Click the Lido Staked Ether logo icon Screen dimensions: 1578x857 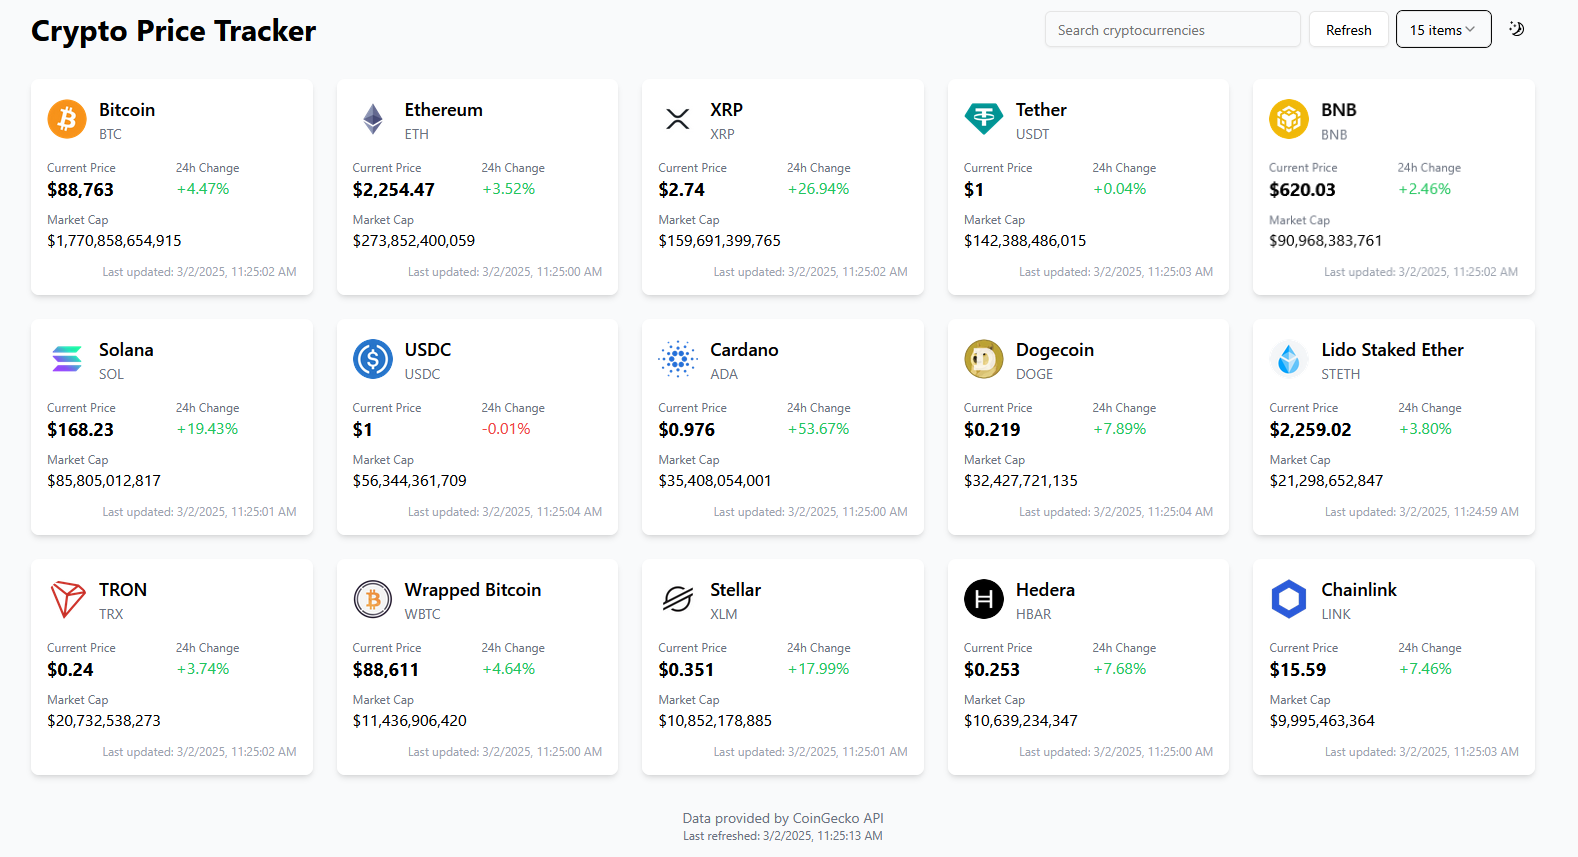[x=1289, y=359]
